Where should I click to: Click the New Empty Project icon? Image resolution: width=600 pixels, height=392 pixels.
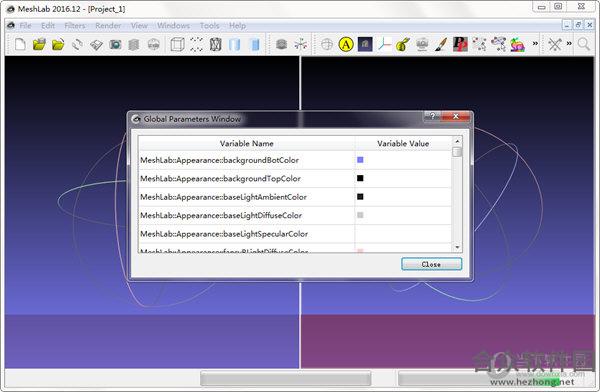[x=20, y=44]
